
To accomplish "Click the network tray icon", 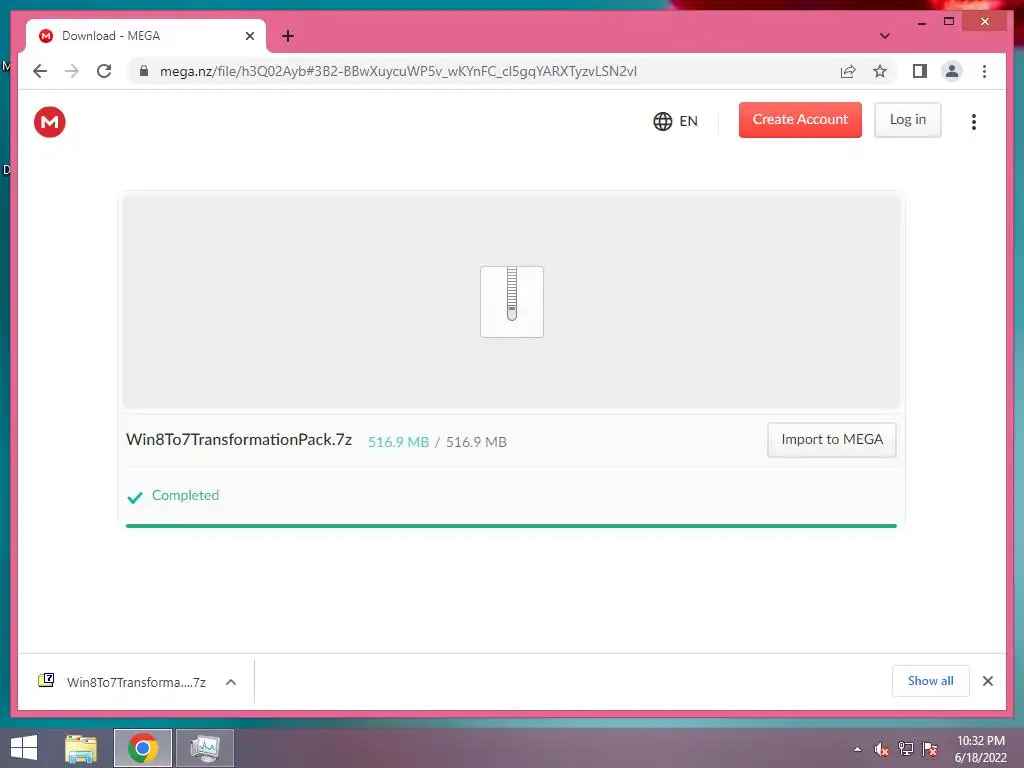I will tap(906, 749).
